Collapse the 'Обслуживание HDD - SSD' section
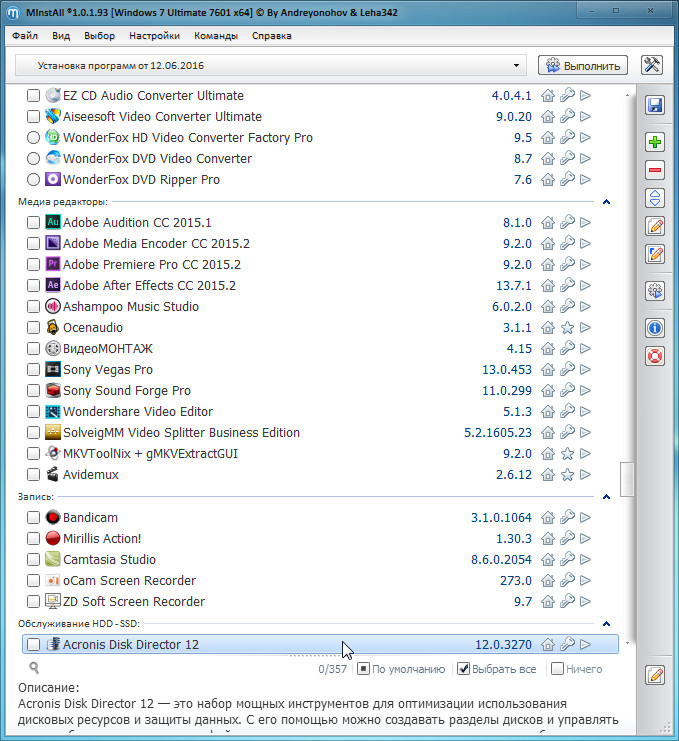679x741 pixels. (606, 624)
